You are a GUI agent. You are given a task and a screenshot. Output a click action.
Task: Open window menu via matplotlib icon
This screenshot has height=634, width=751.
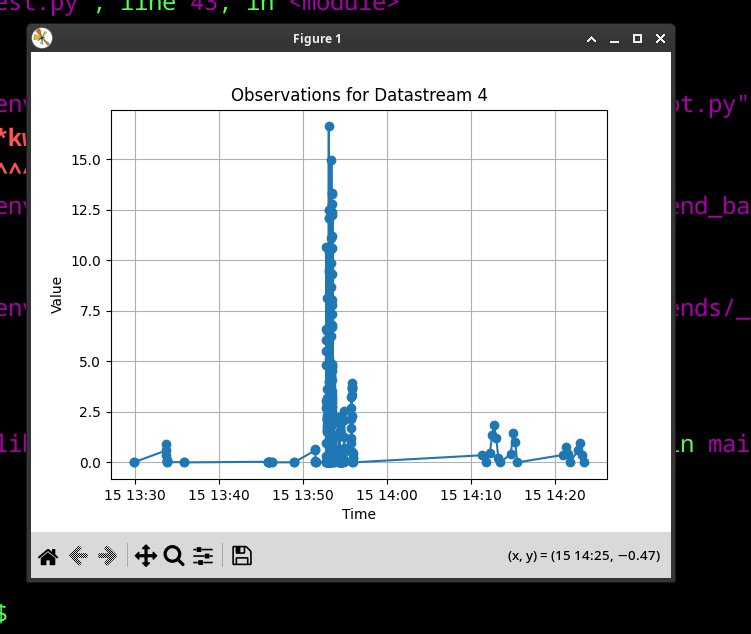click(42, 39)
